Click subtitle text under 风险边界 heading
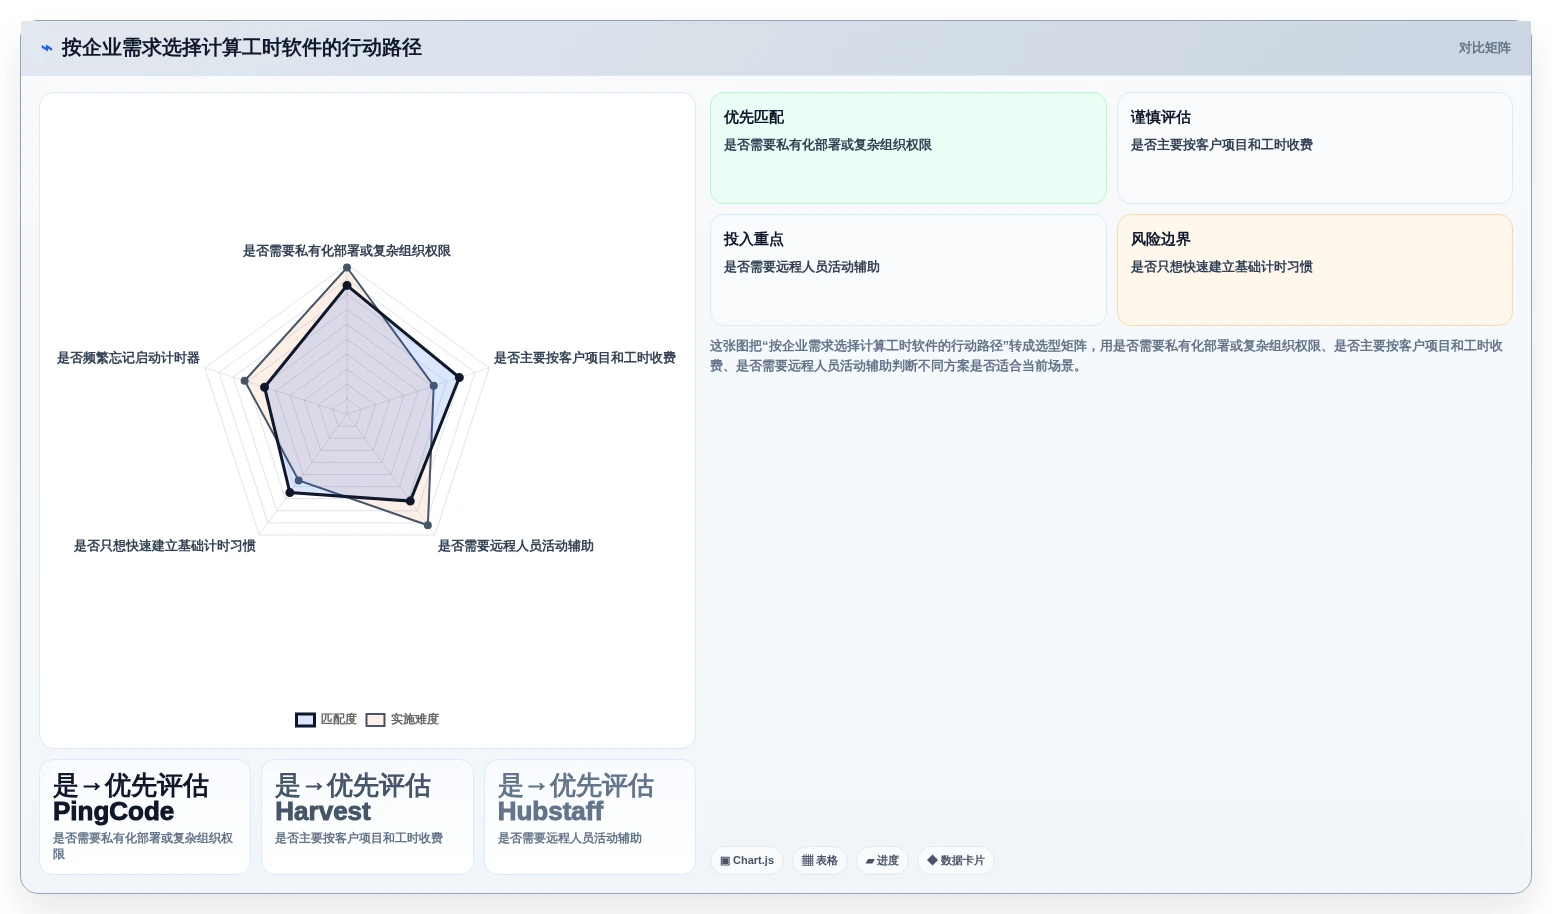The width and height of the screenshot is (1552, 914). (x=1221, y=267)
